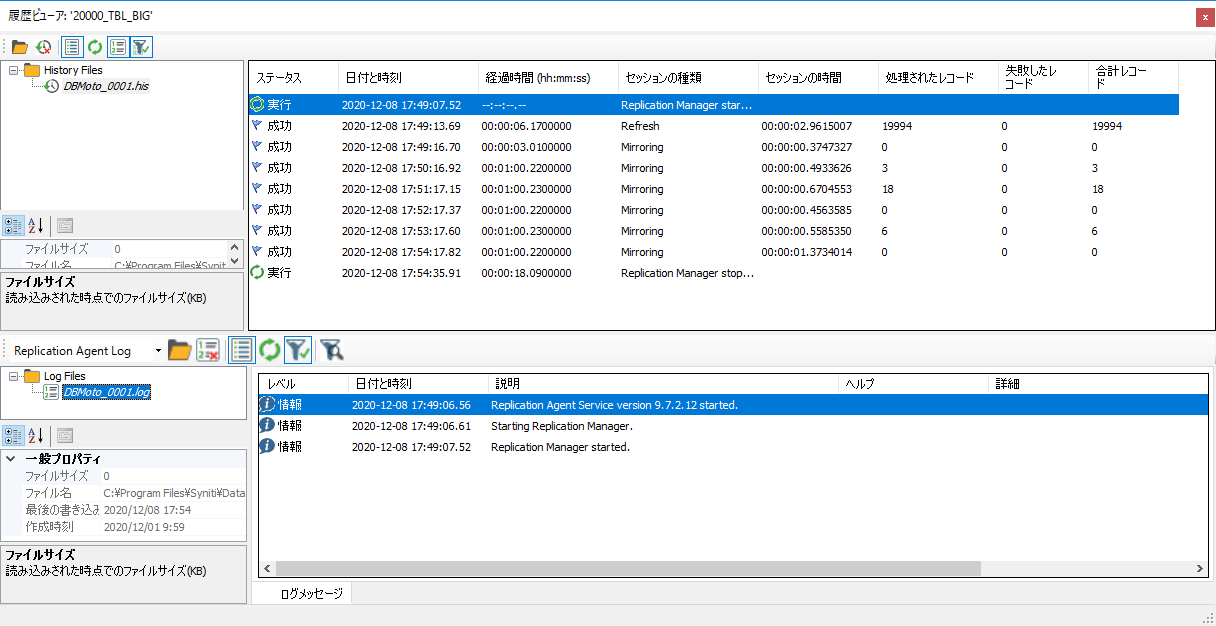This screenshot has width=1216, height=626.
Task: Select the Mirroring row at 17:51:17.15
Action: (714, 189)
